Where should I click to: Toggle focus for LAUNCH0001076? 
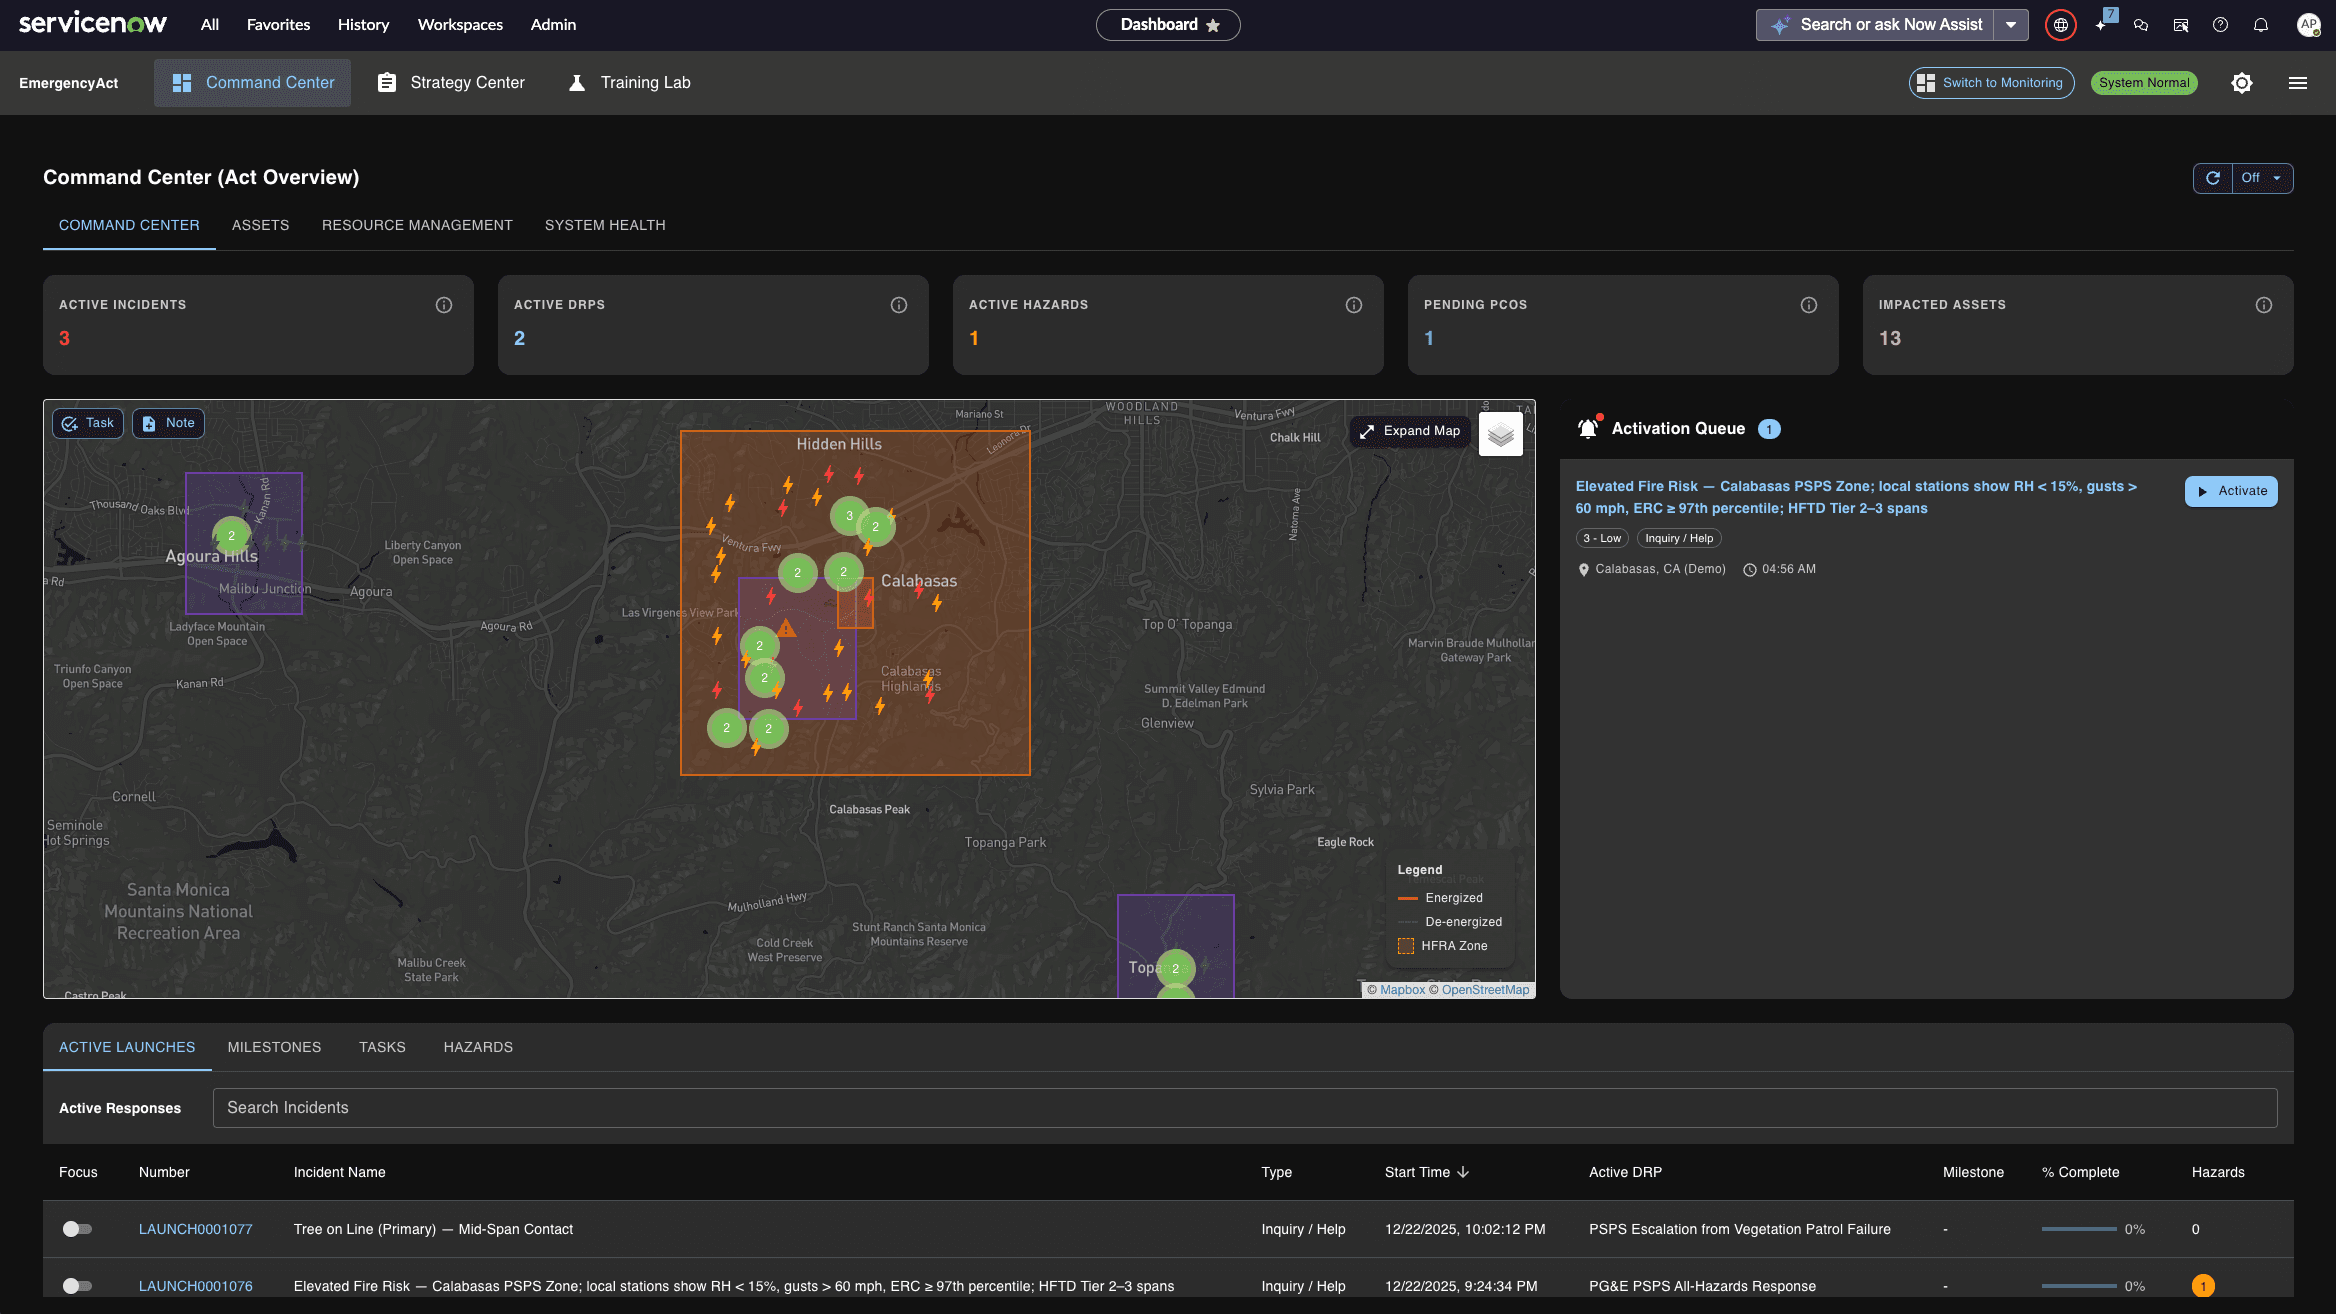coord(77,1286)
